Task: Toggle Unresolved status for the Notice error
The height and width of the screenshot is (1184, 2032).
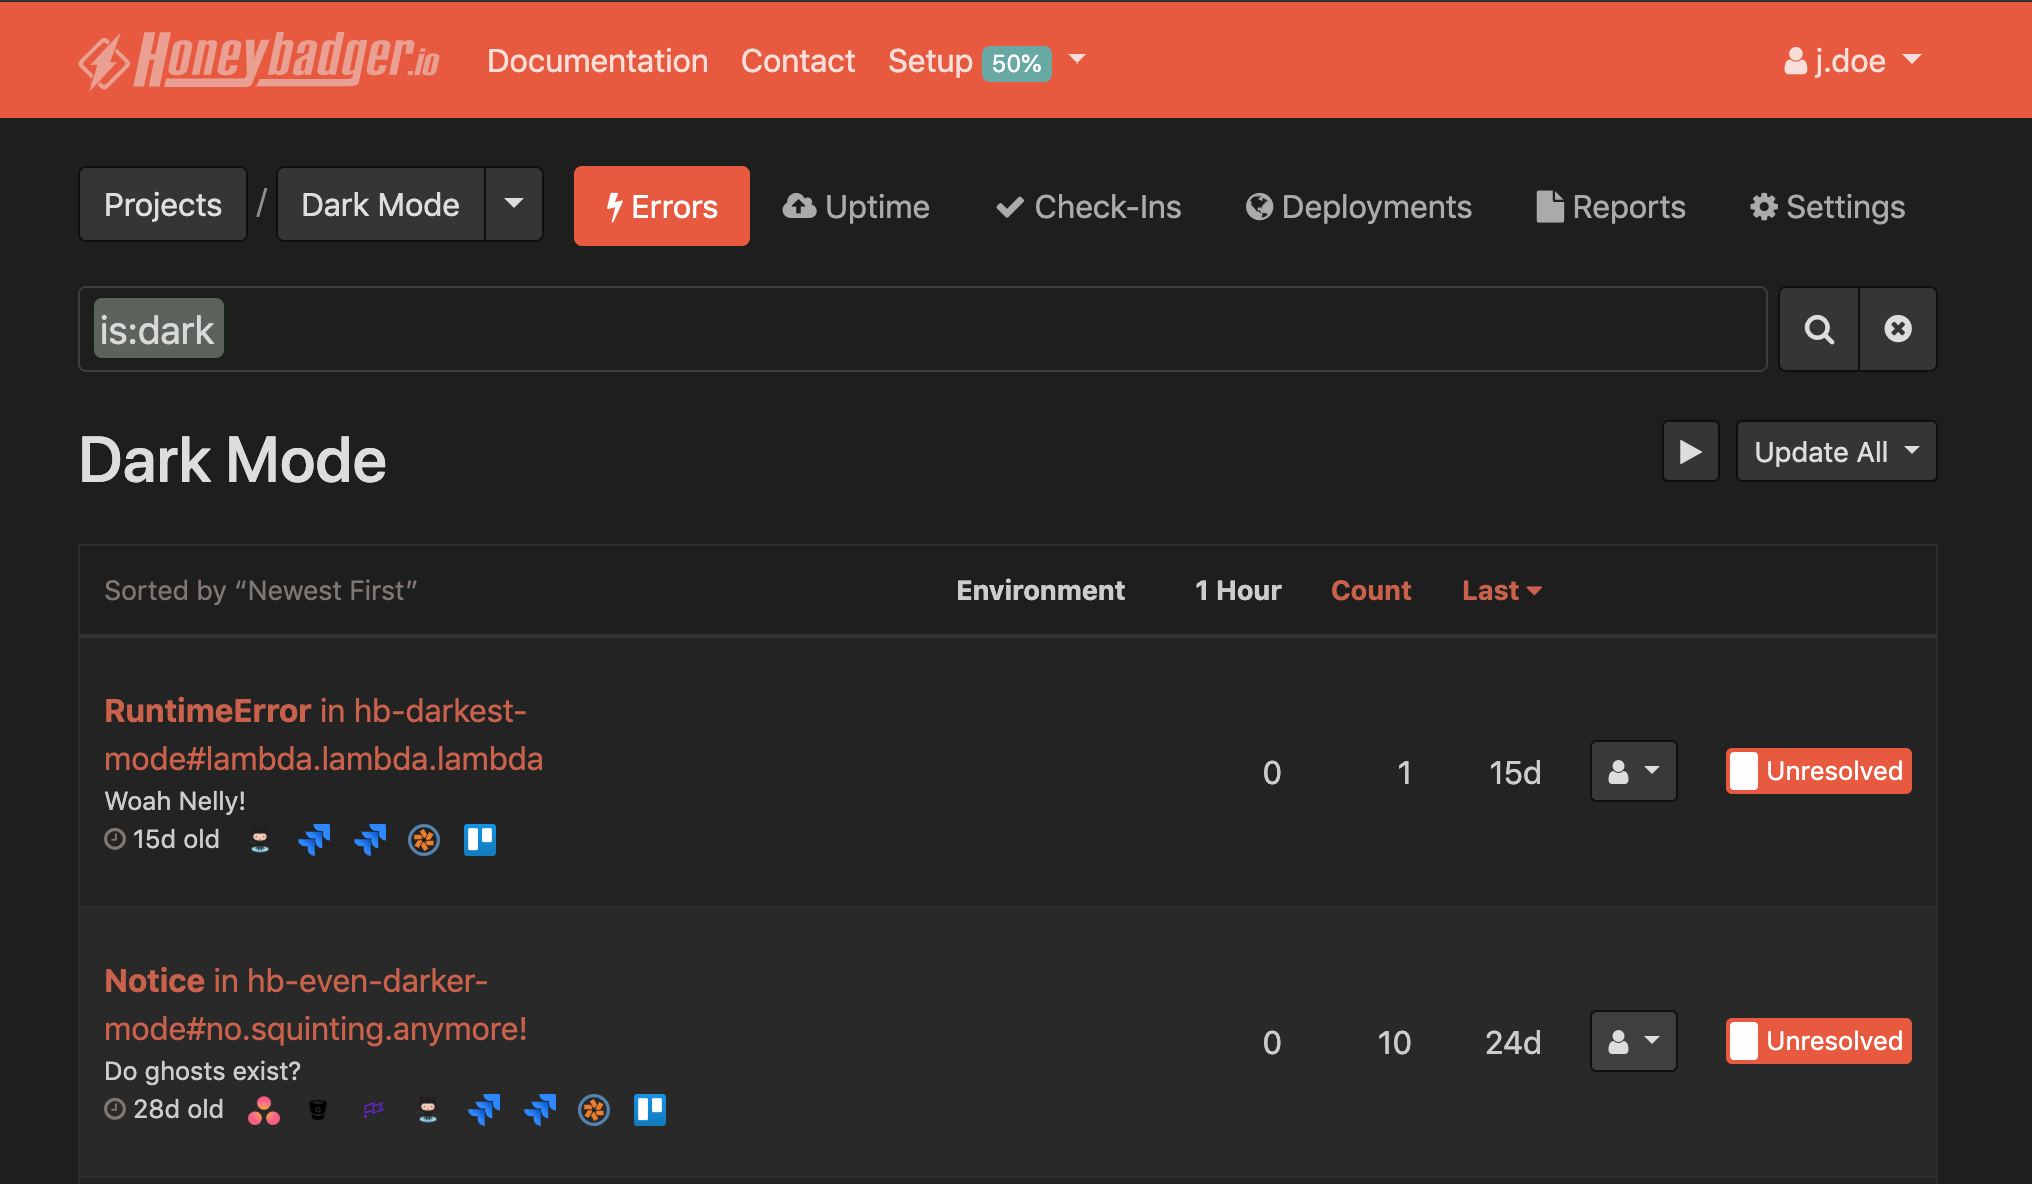Action: (1818, 1041)
